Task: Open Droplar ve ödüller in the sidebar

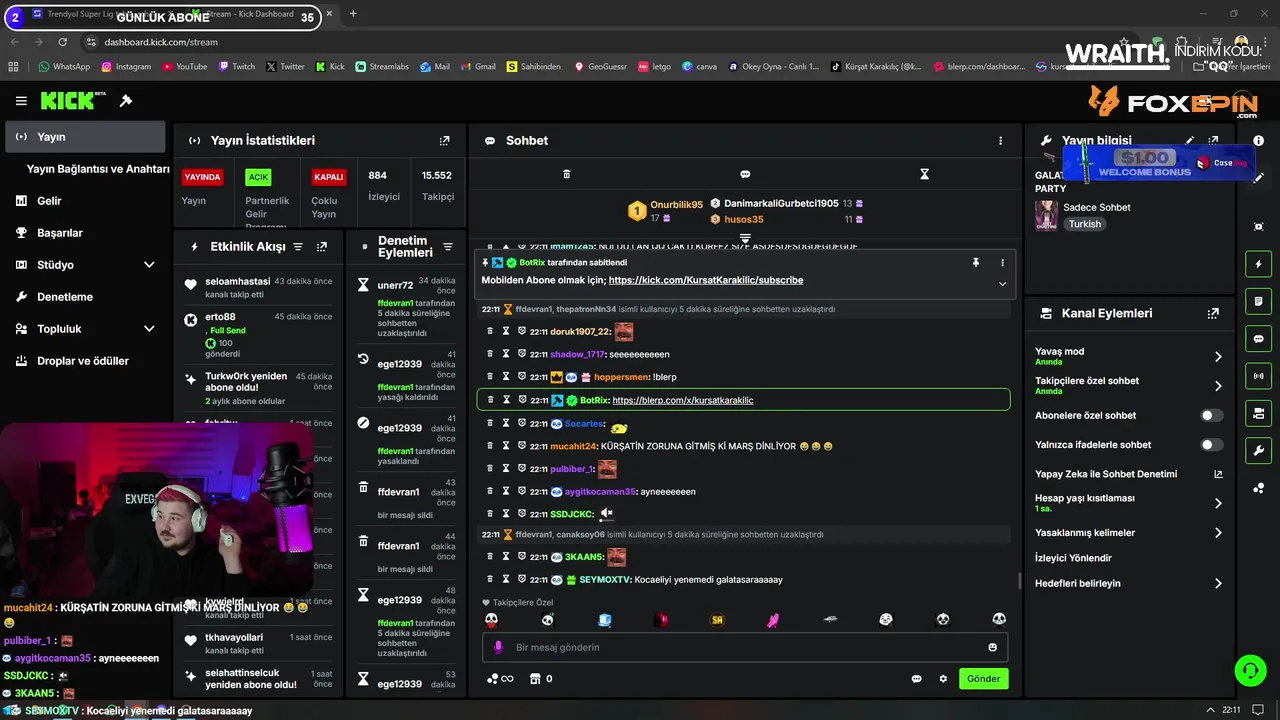Action: (85, 361)
